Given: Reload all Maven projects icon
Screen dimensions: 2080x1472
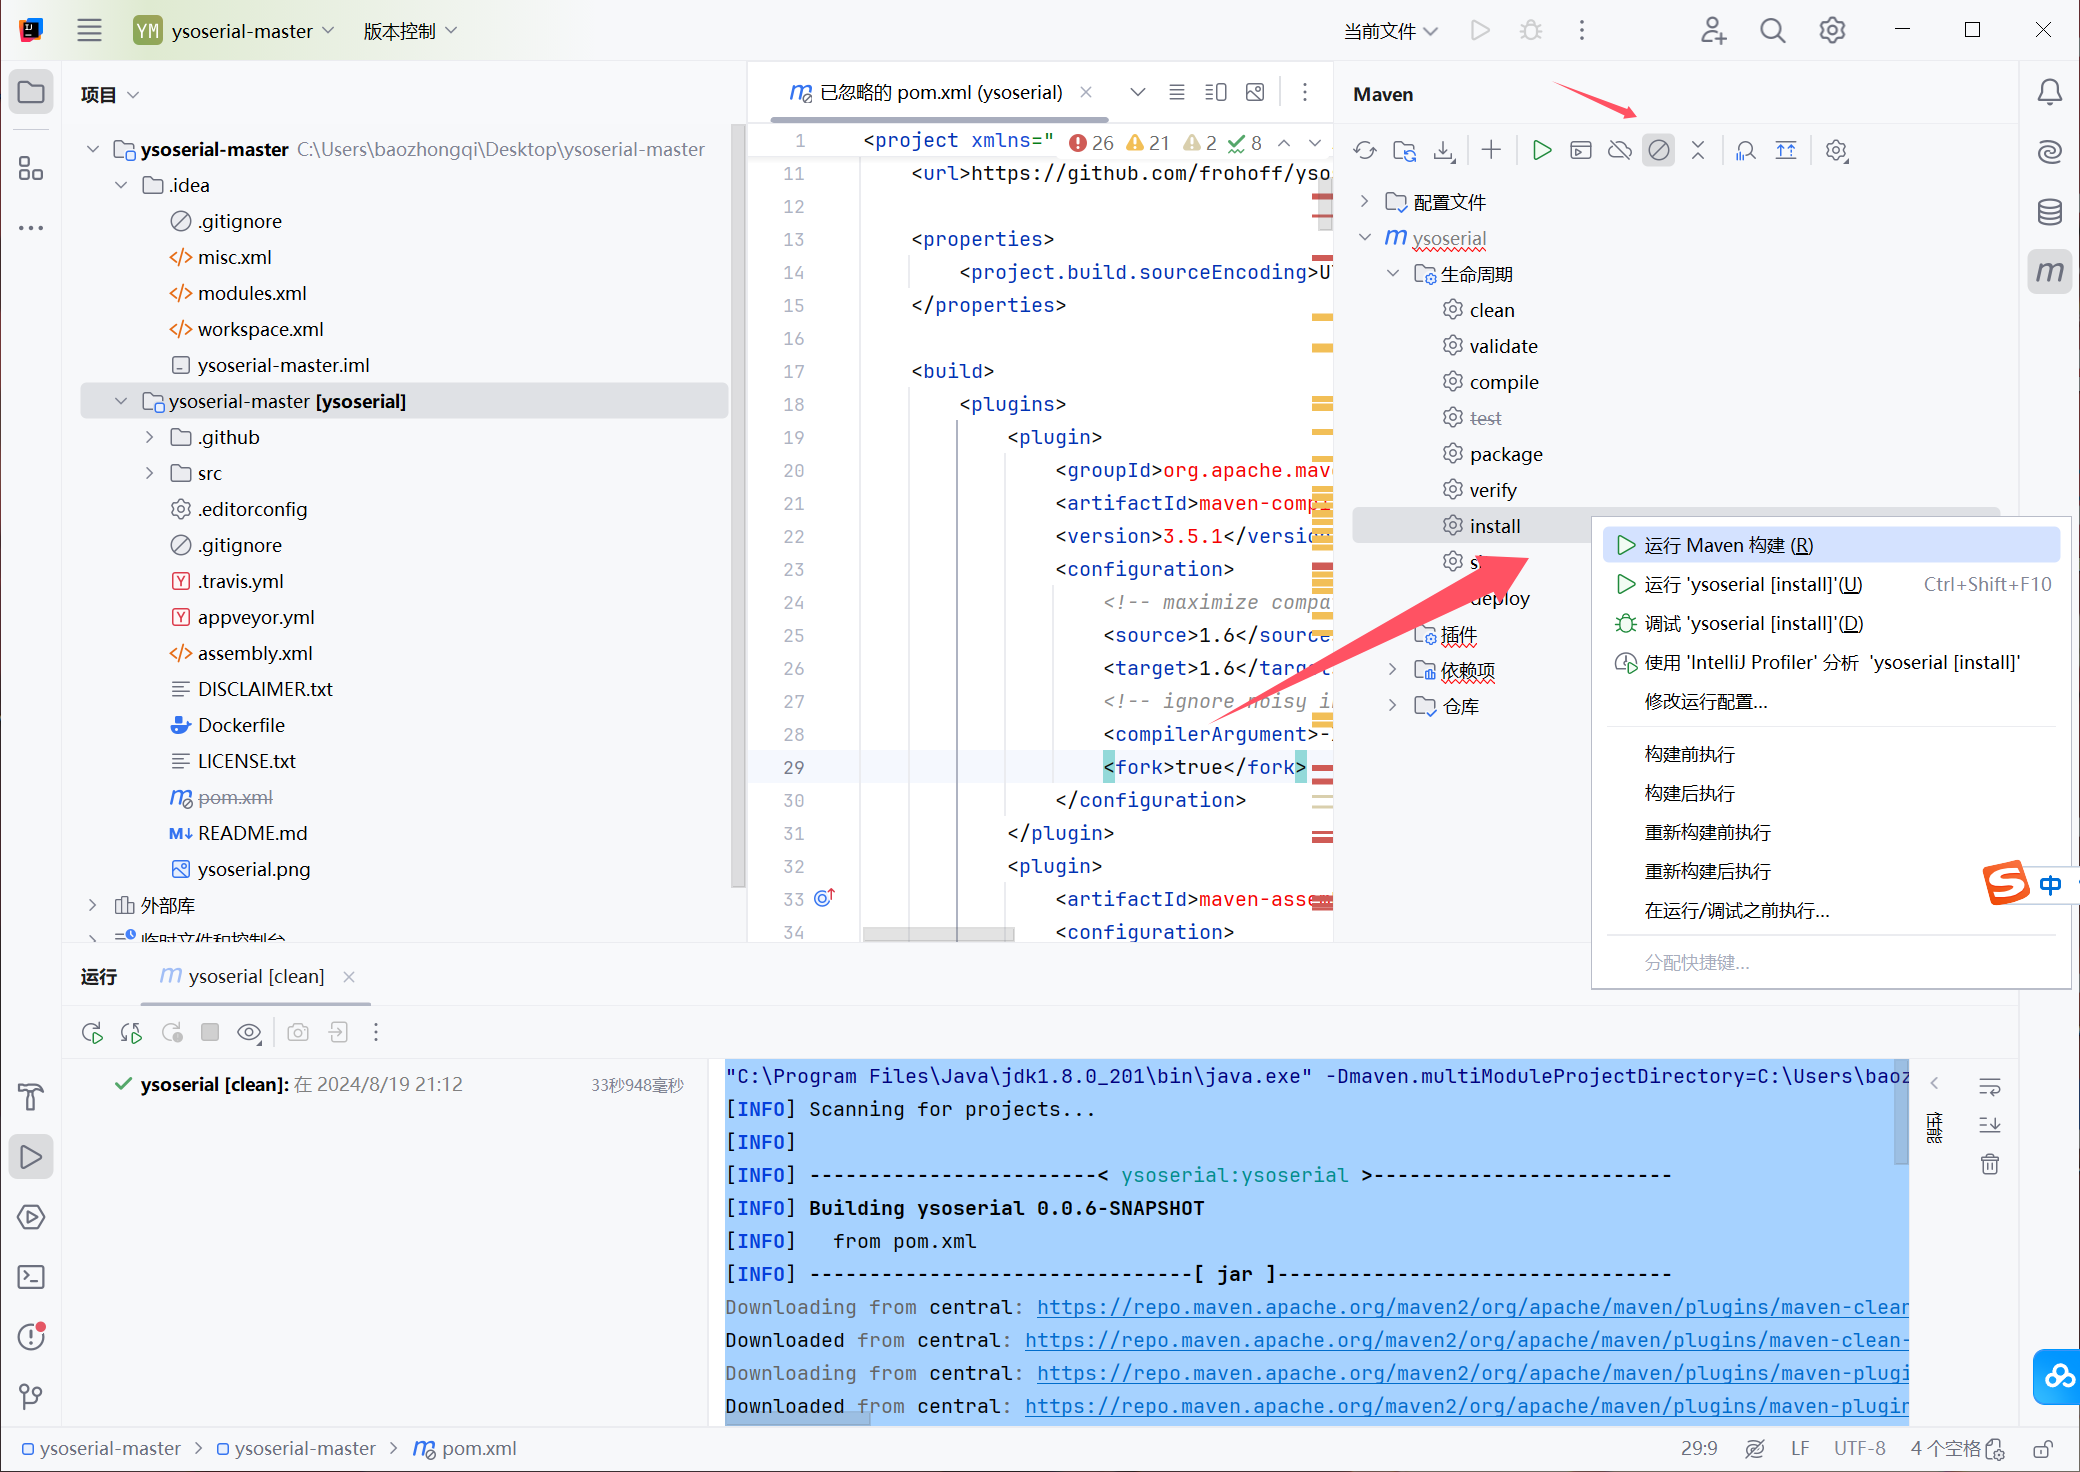Looking at the screenshot, I should click(1364, 151).
